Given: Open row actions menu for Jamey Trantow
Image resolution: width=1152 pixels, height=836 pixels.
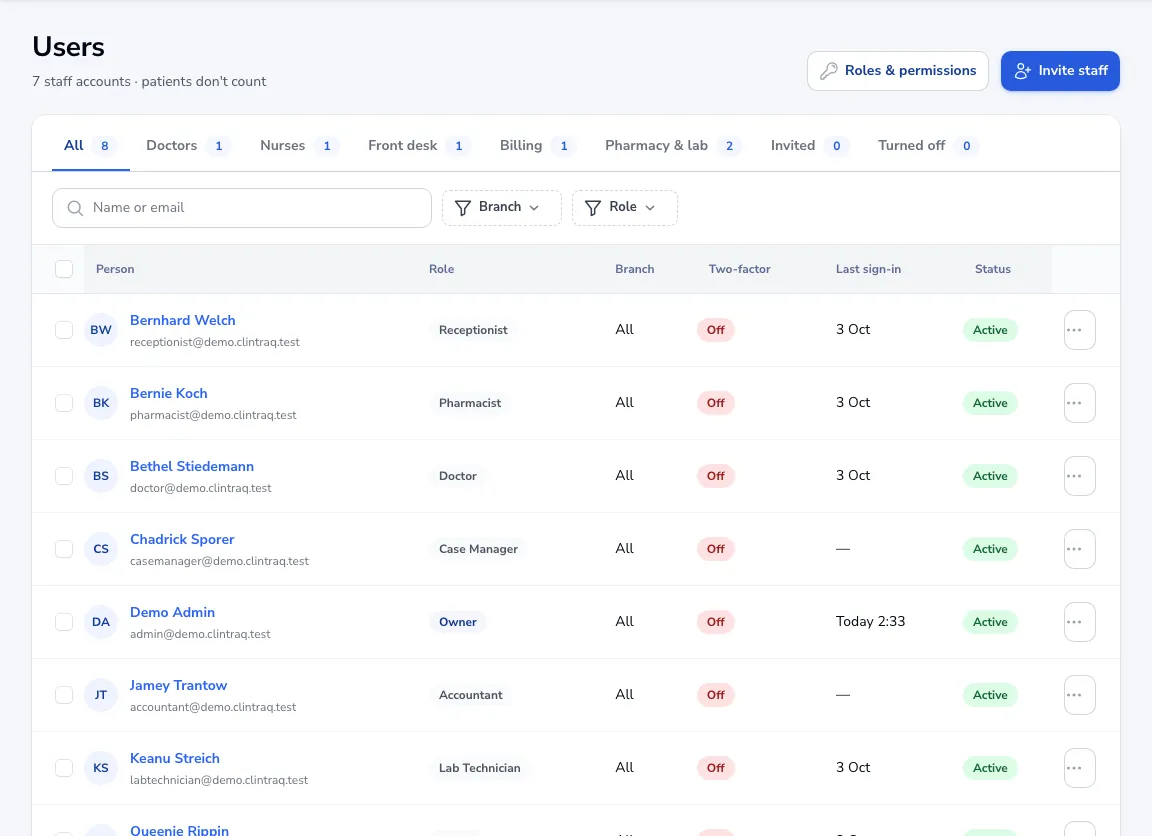Looking at the screenshot, I should pyautogui.click(x=1079, y=695).
